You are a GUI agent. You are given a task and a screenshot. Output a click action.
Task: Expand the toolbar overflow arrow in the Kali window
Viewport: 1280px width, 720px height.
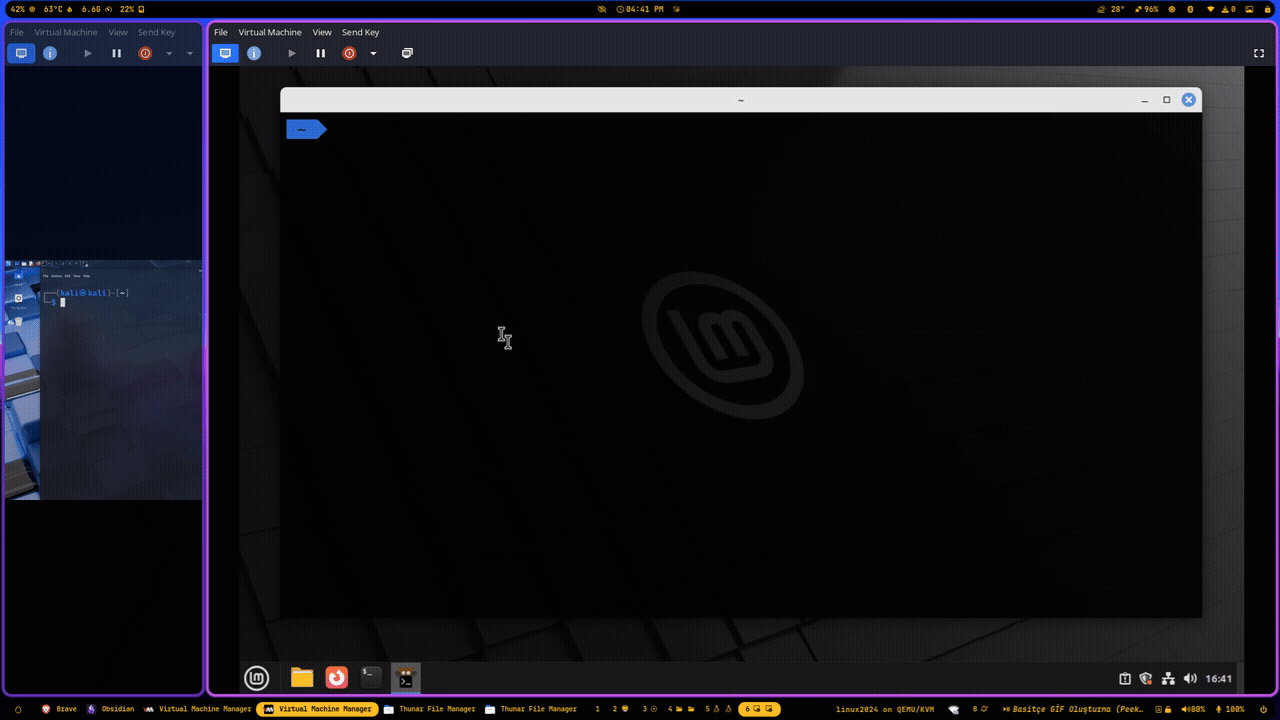[190, 53]
